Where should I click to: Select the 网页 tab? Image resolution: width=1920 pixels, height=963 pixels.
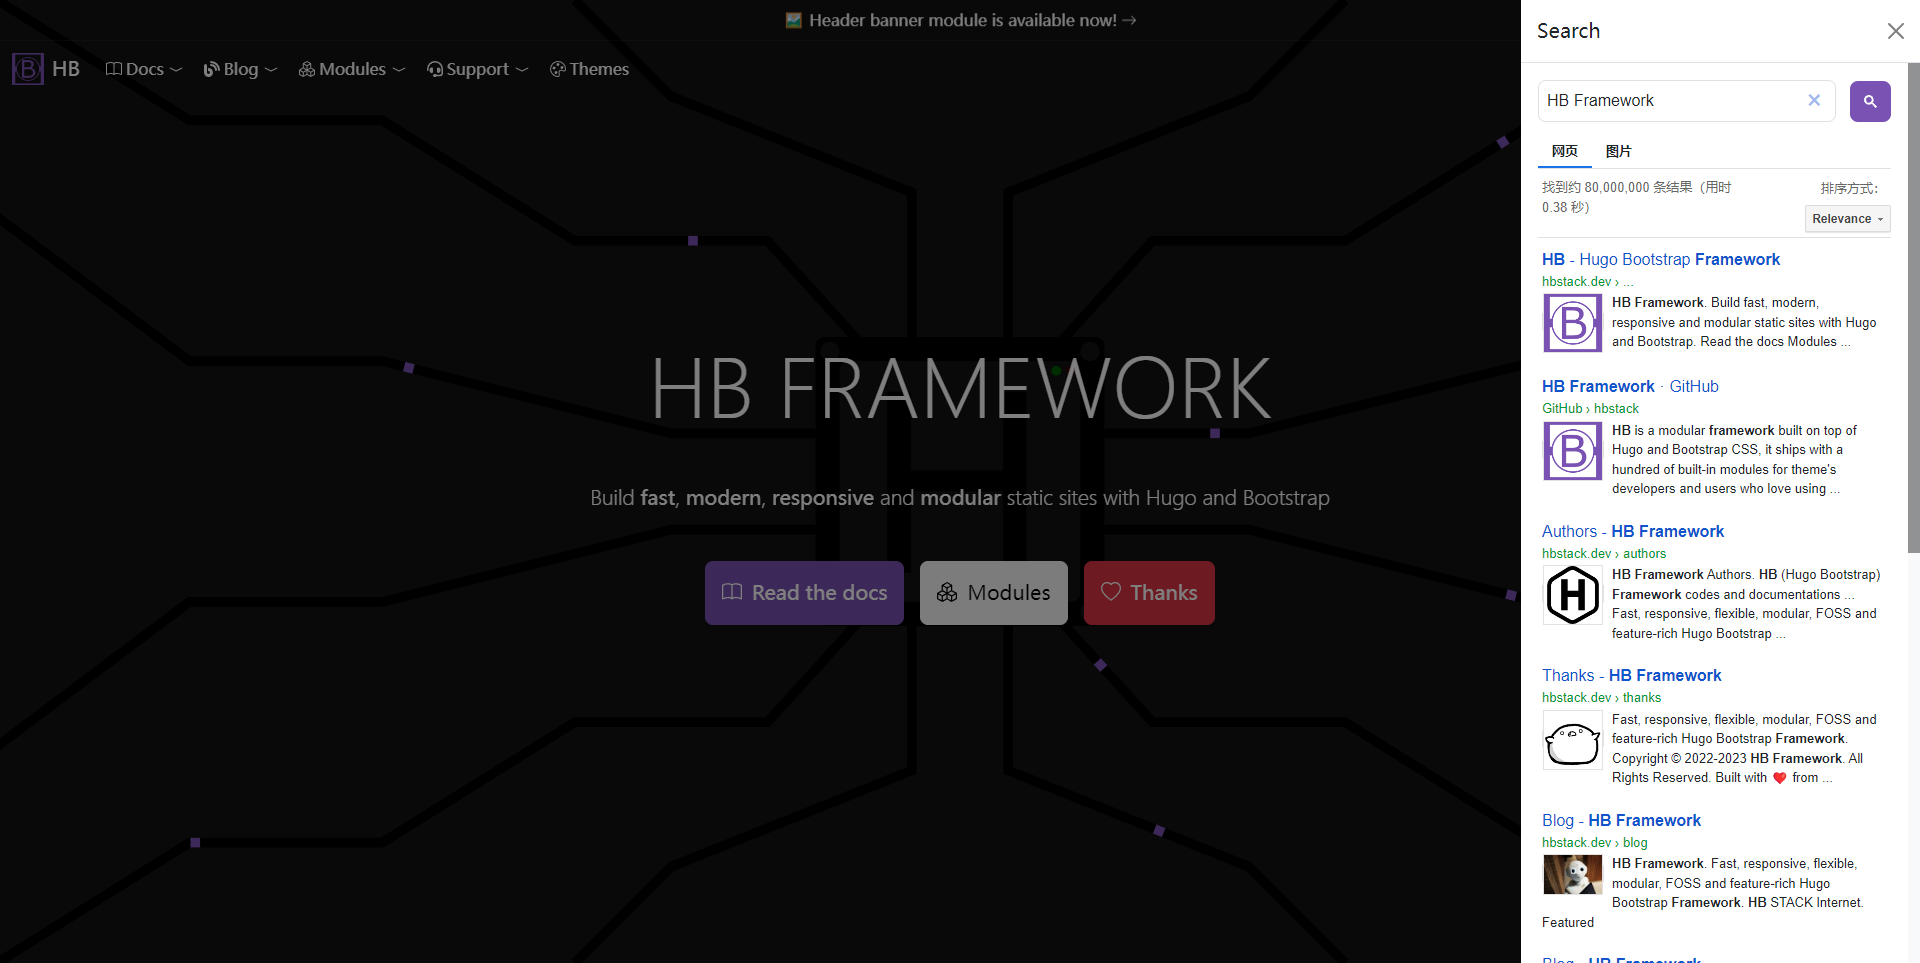(1564, 151)
